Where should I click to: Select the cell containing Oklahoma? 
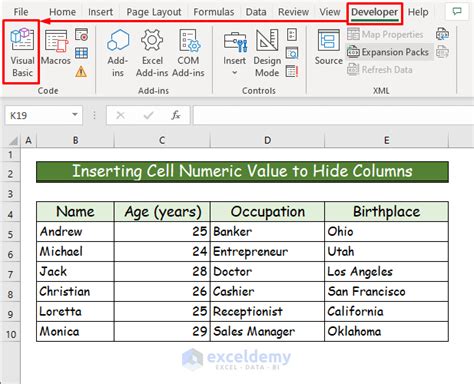(386, 332)
